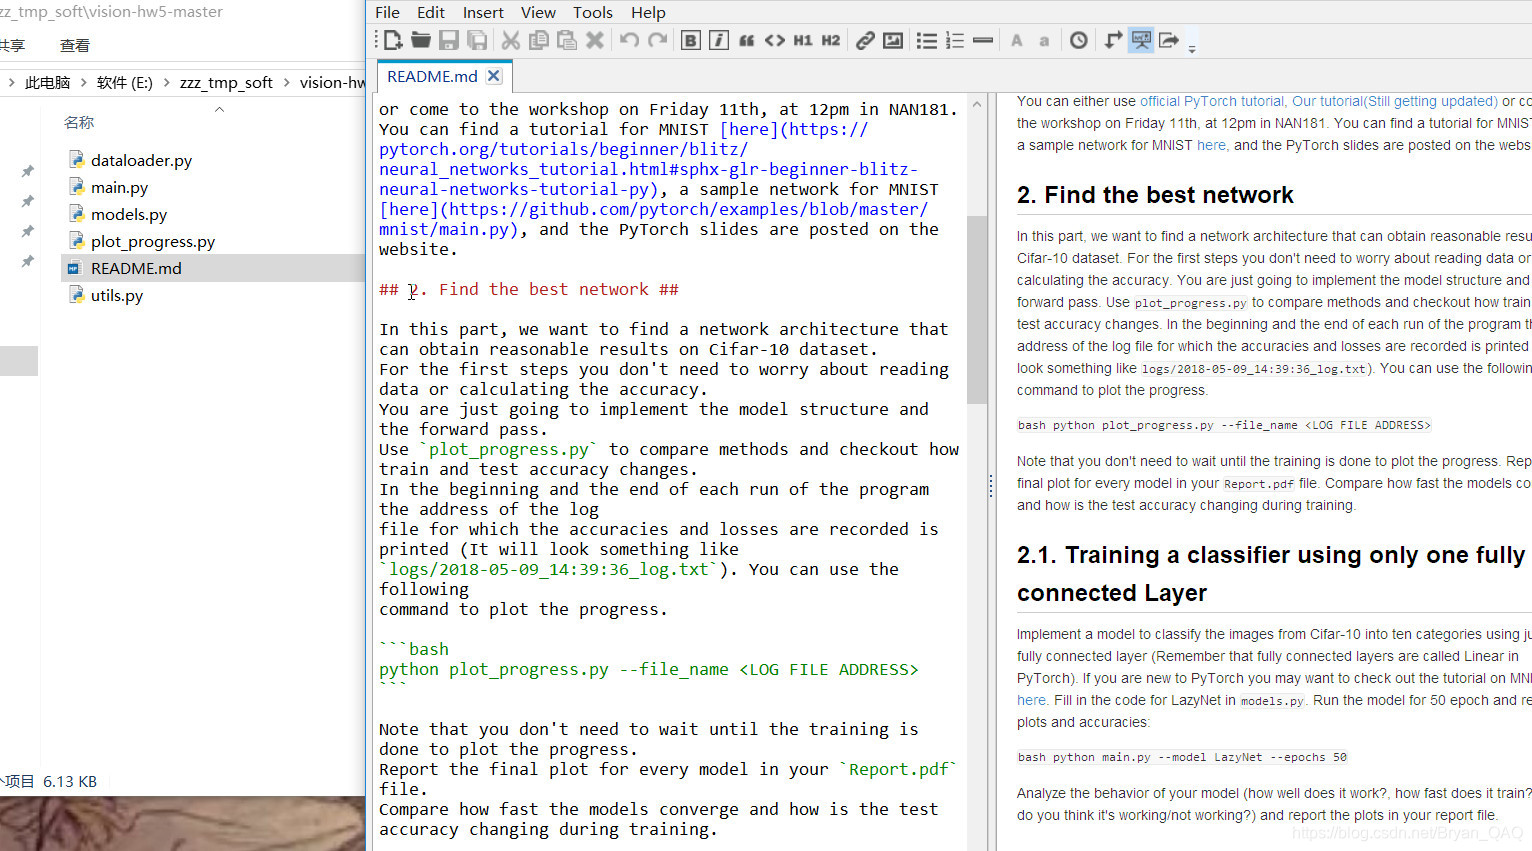
Task: Apply Italic formatting
Action: point(719,40)
